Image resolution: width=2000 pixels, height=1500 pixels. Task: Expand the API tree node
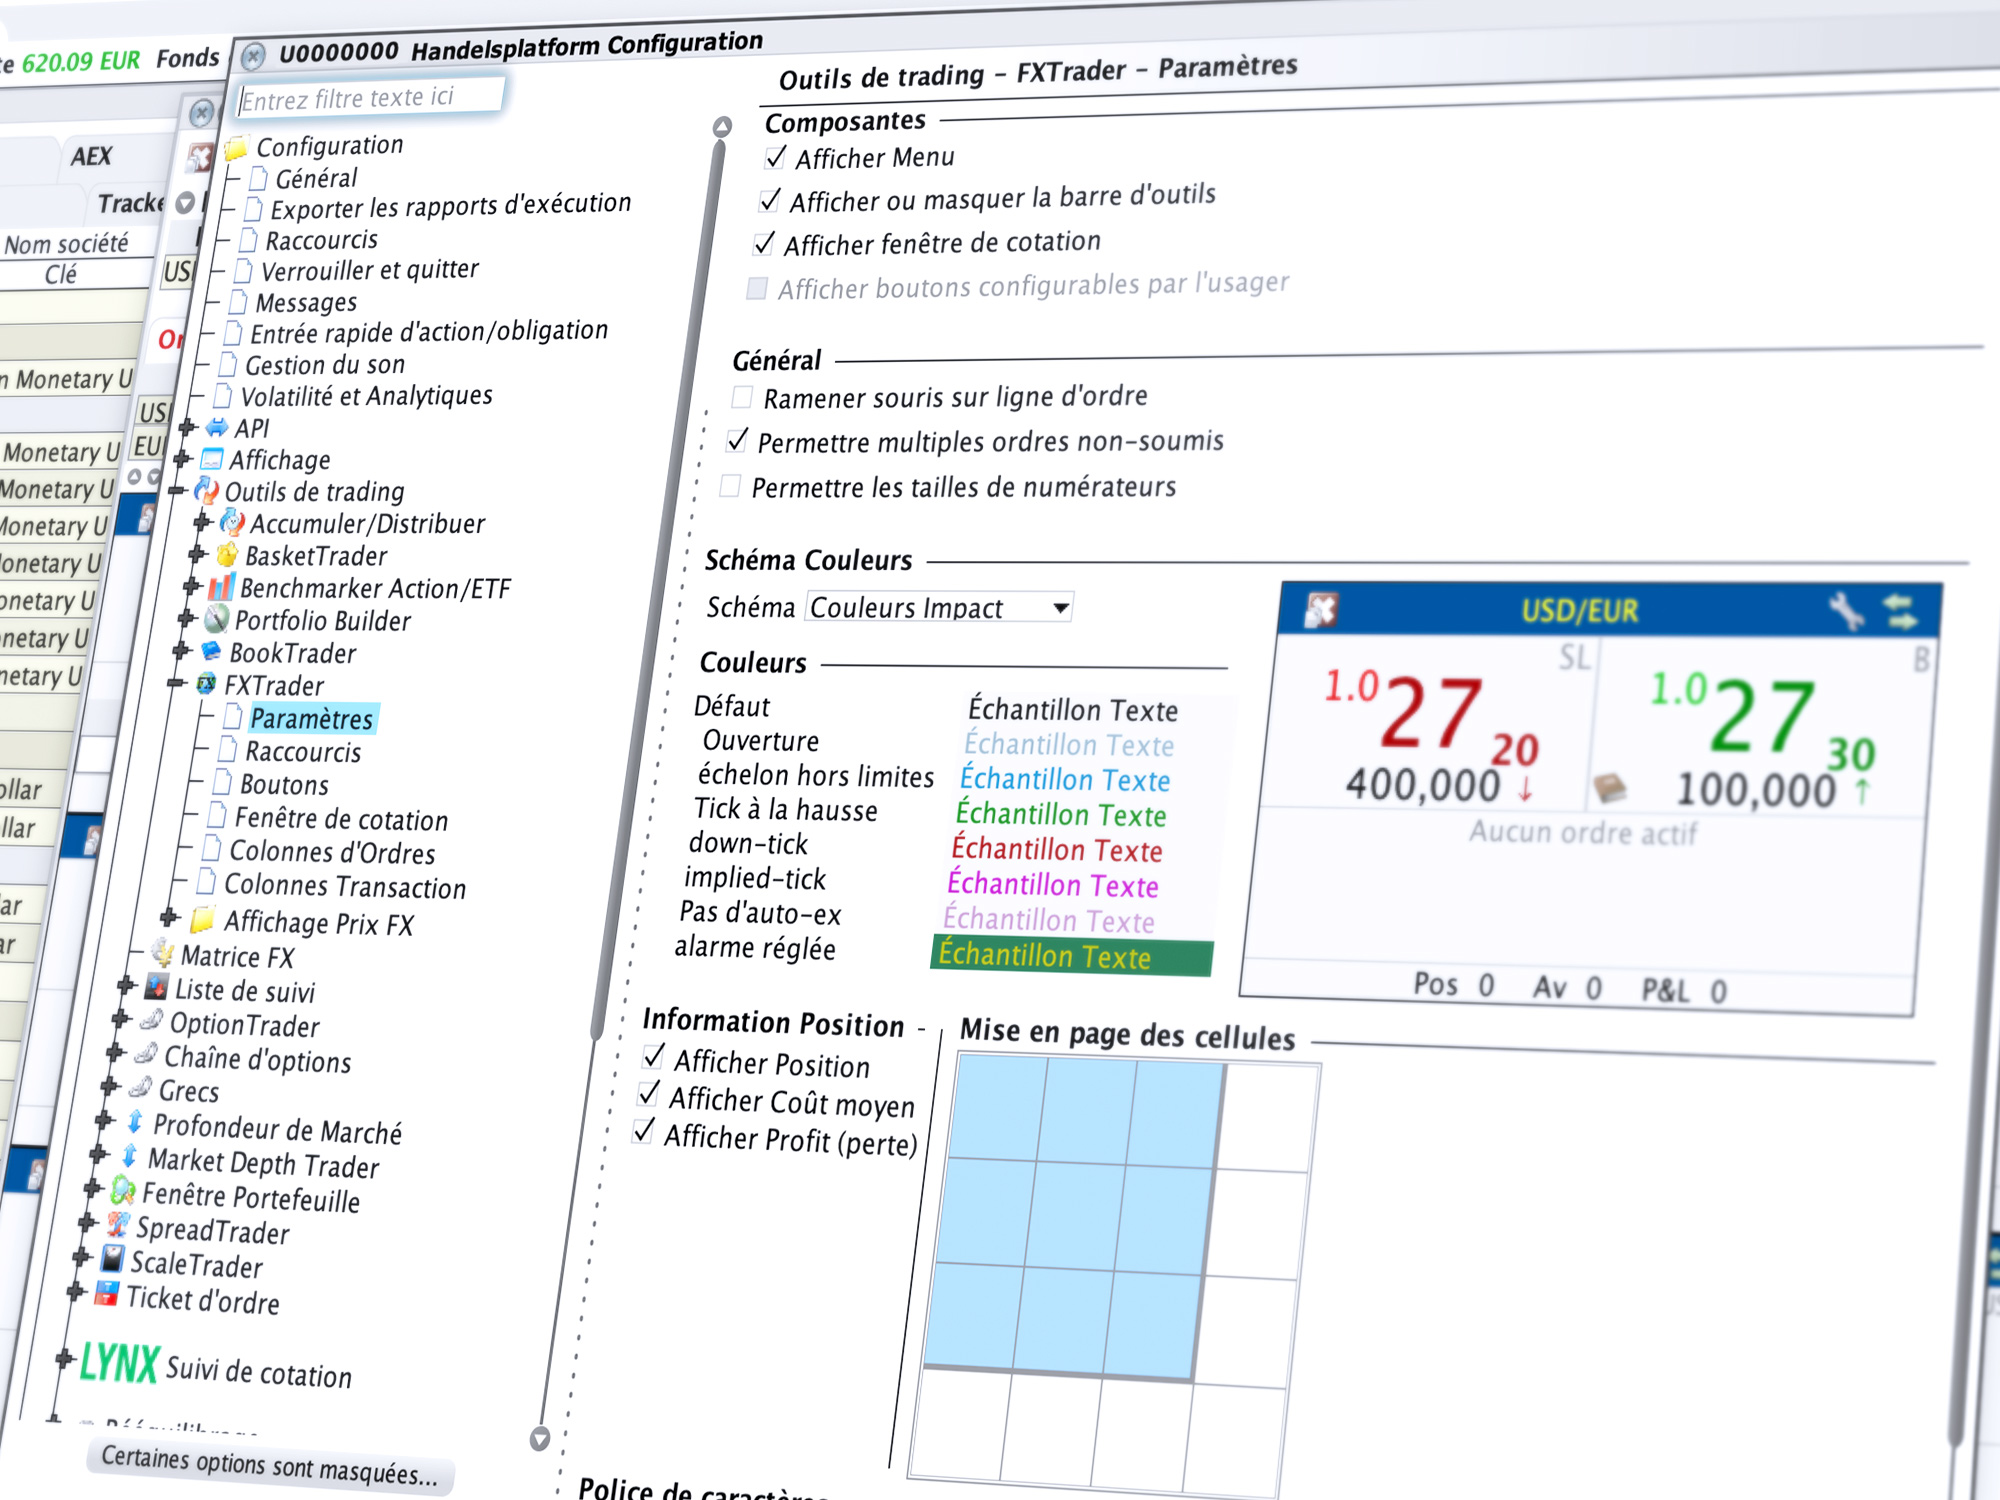point(187,427)
